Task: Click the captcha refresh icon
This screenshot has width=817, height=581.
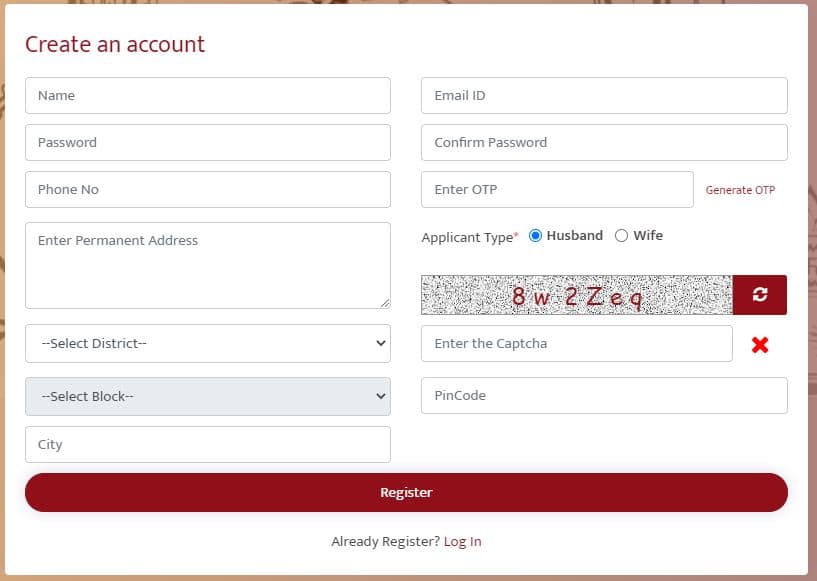Action: click(759, 295)
